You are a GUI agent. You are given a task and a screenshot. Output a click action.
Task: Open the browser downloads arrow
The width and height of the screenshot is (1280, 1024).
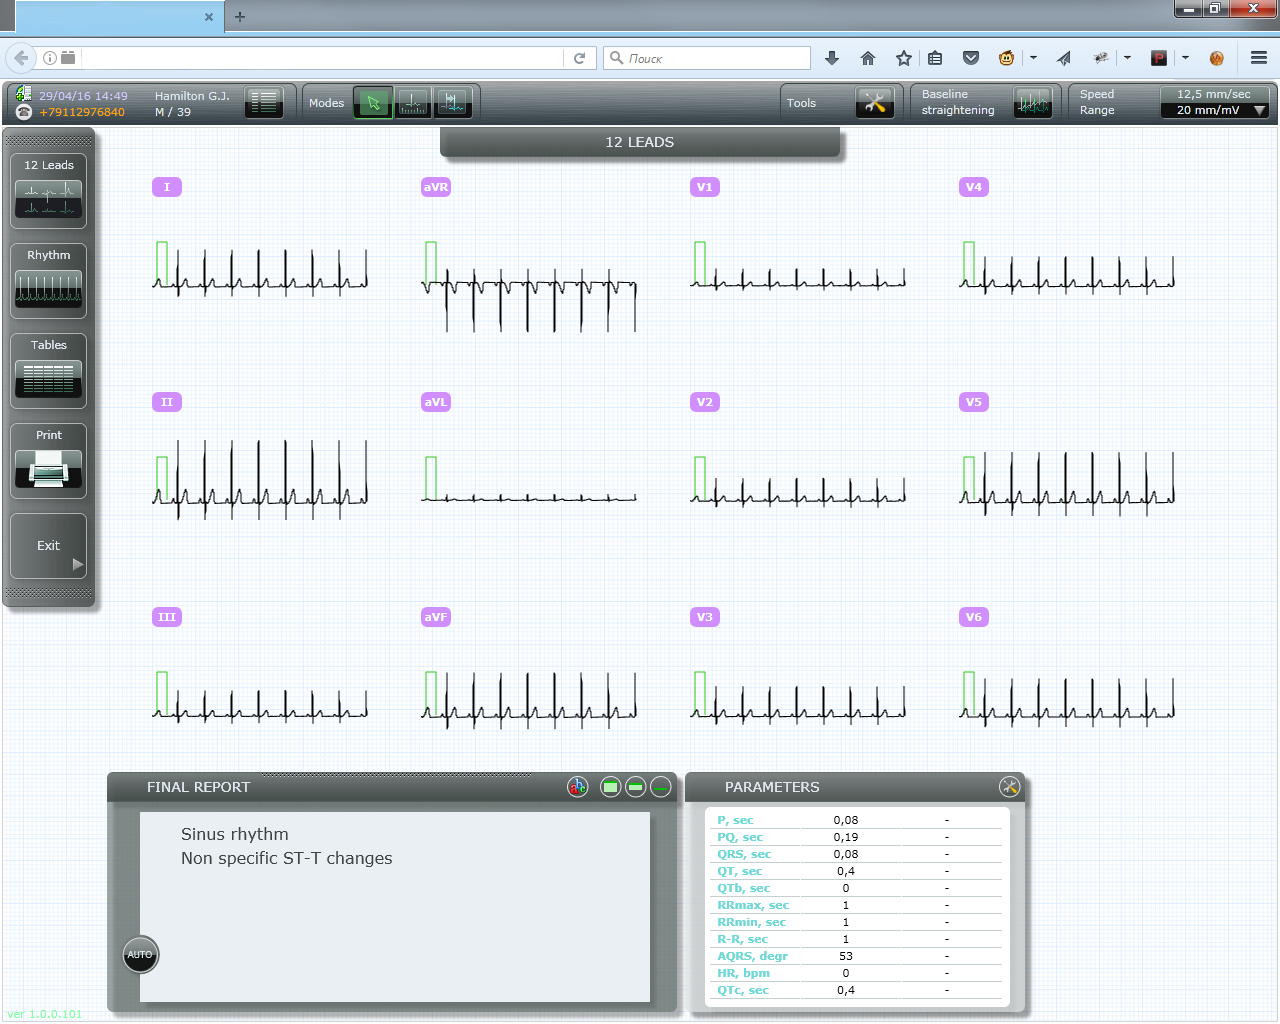(832, 58)
